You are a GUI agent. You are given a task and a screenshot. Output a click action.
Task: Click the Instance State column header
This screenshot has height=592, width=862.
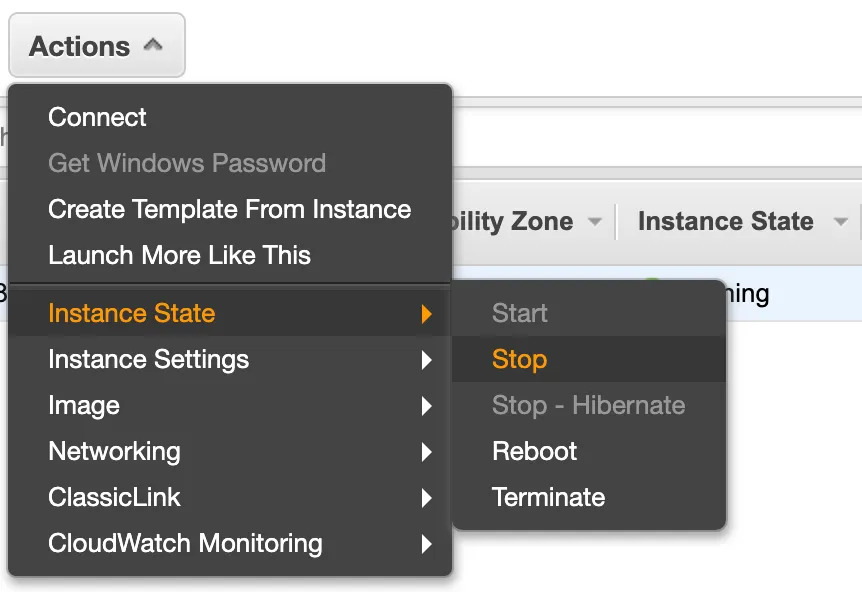pos(725,221)
